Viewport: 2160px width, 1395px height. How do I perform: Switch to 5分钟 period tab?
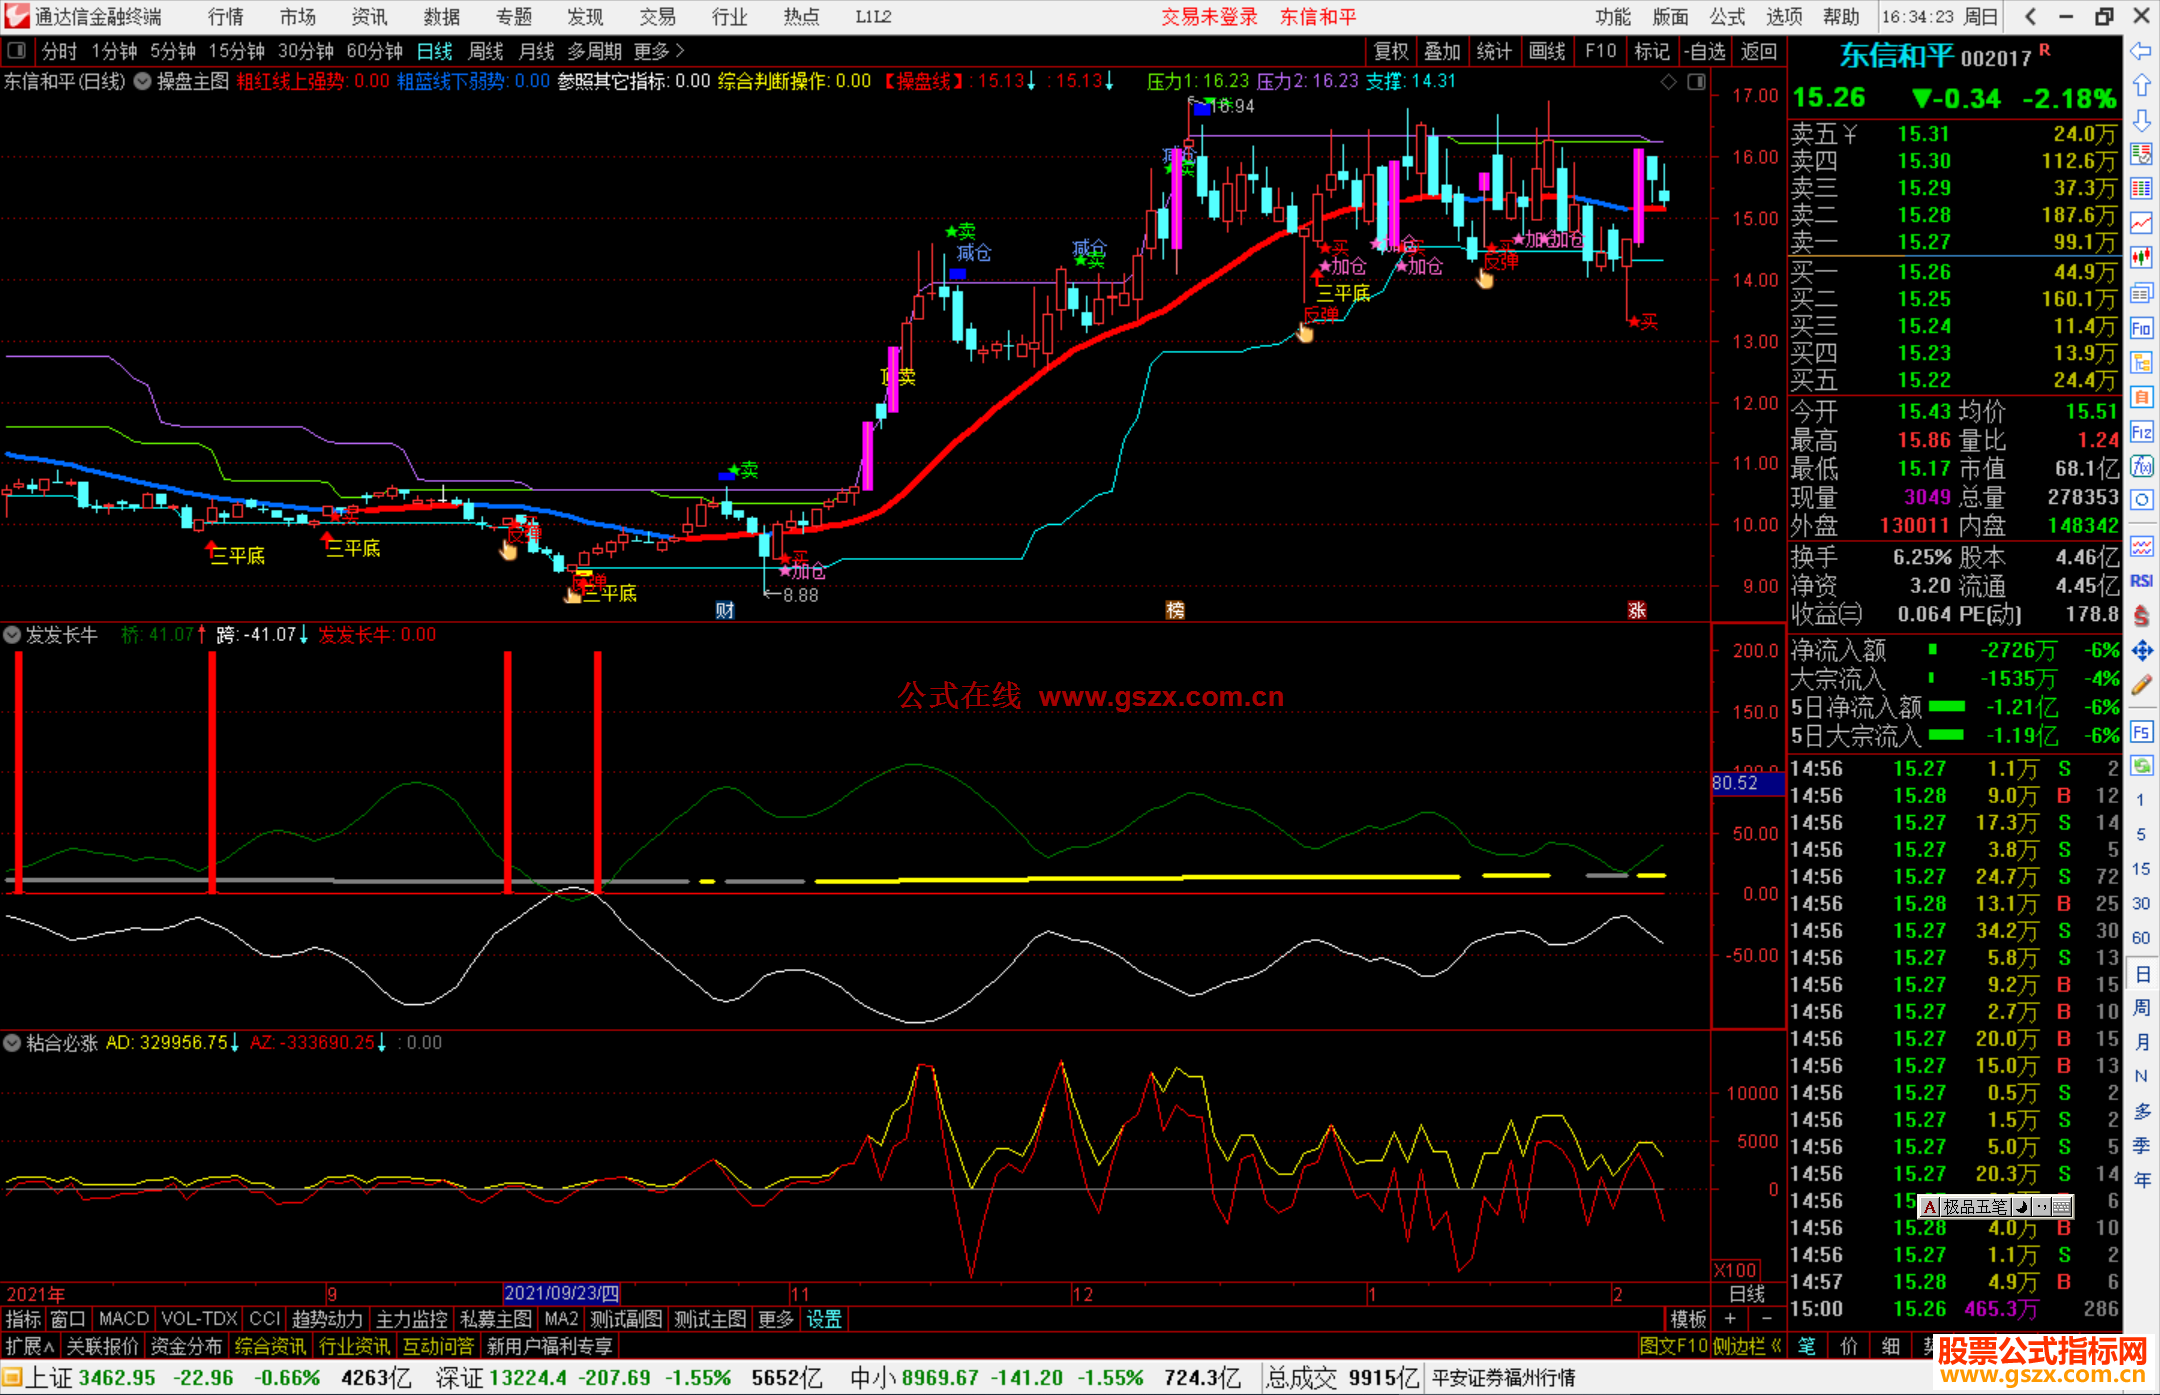[x=173, y=51]
